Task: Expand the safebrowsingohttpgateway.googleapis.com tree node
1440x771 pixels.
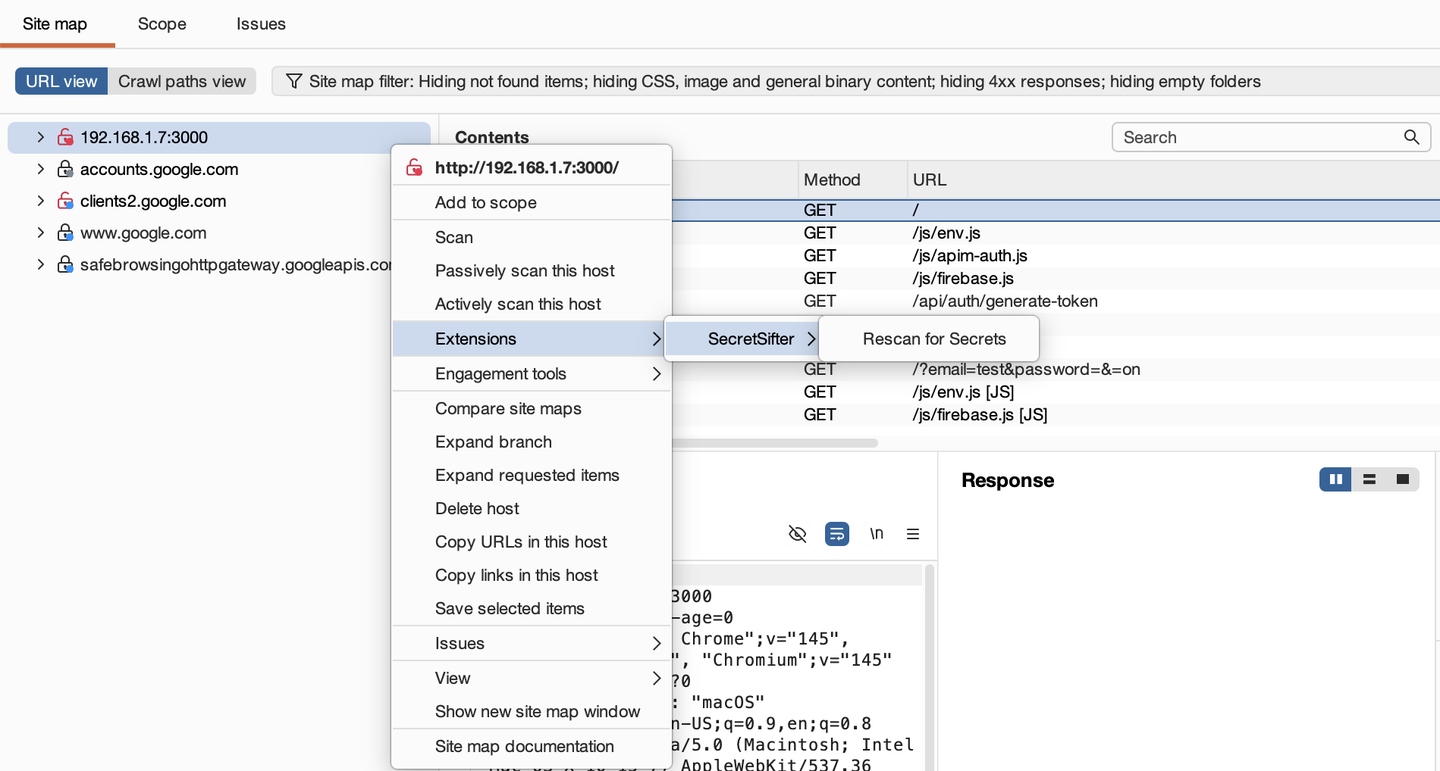Action: (x=40, y=265)
